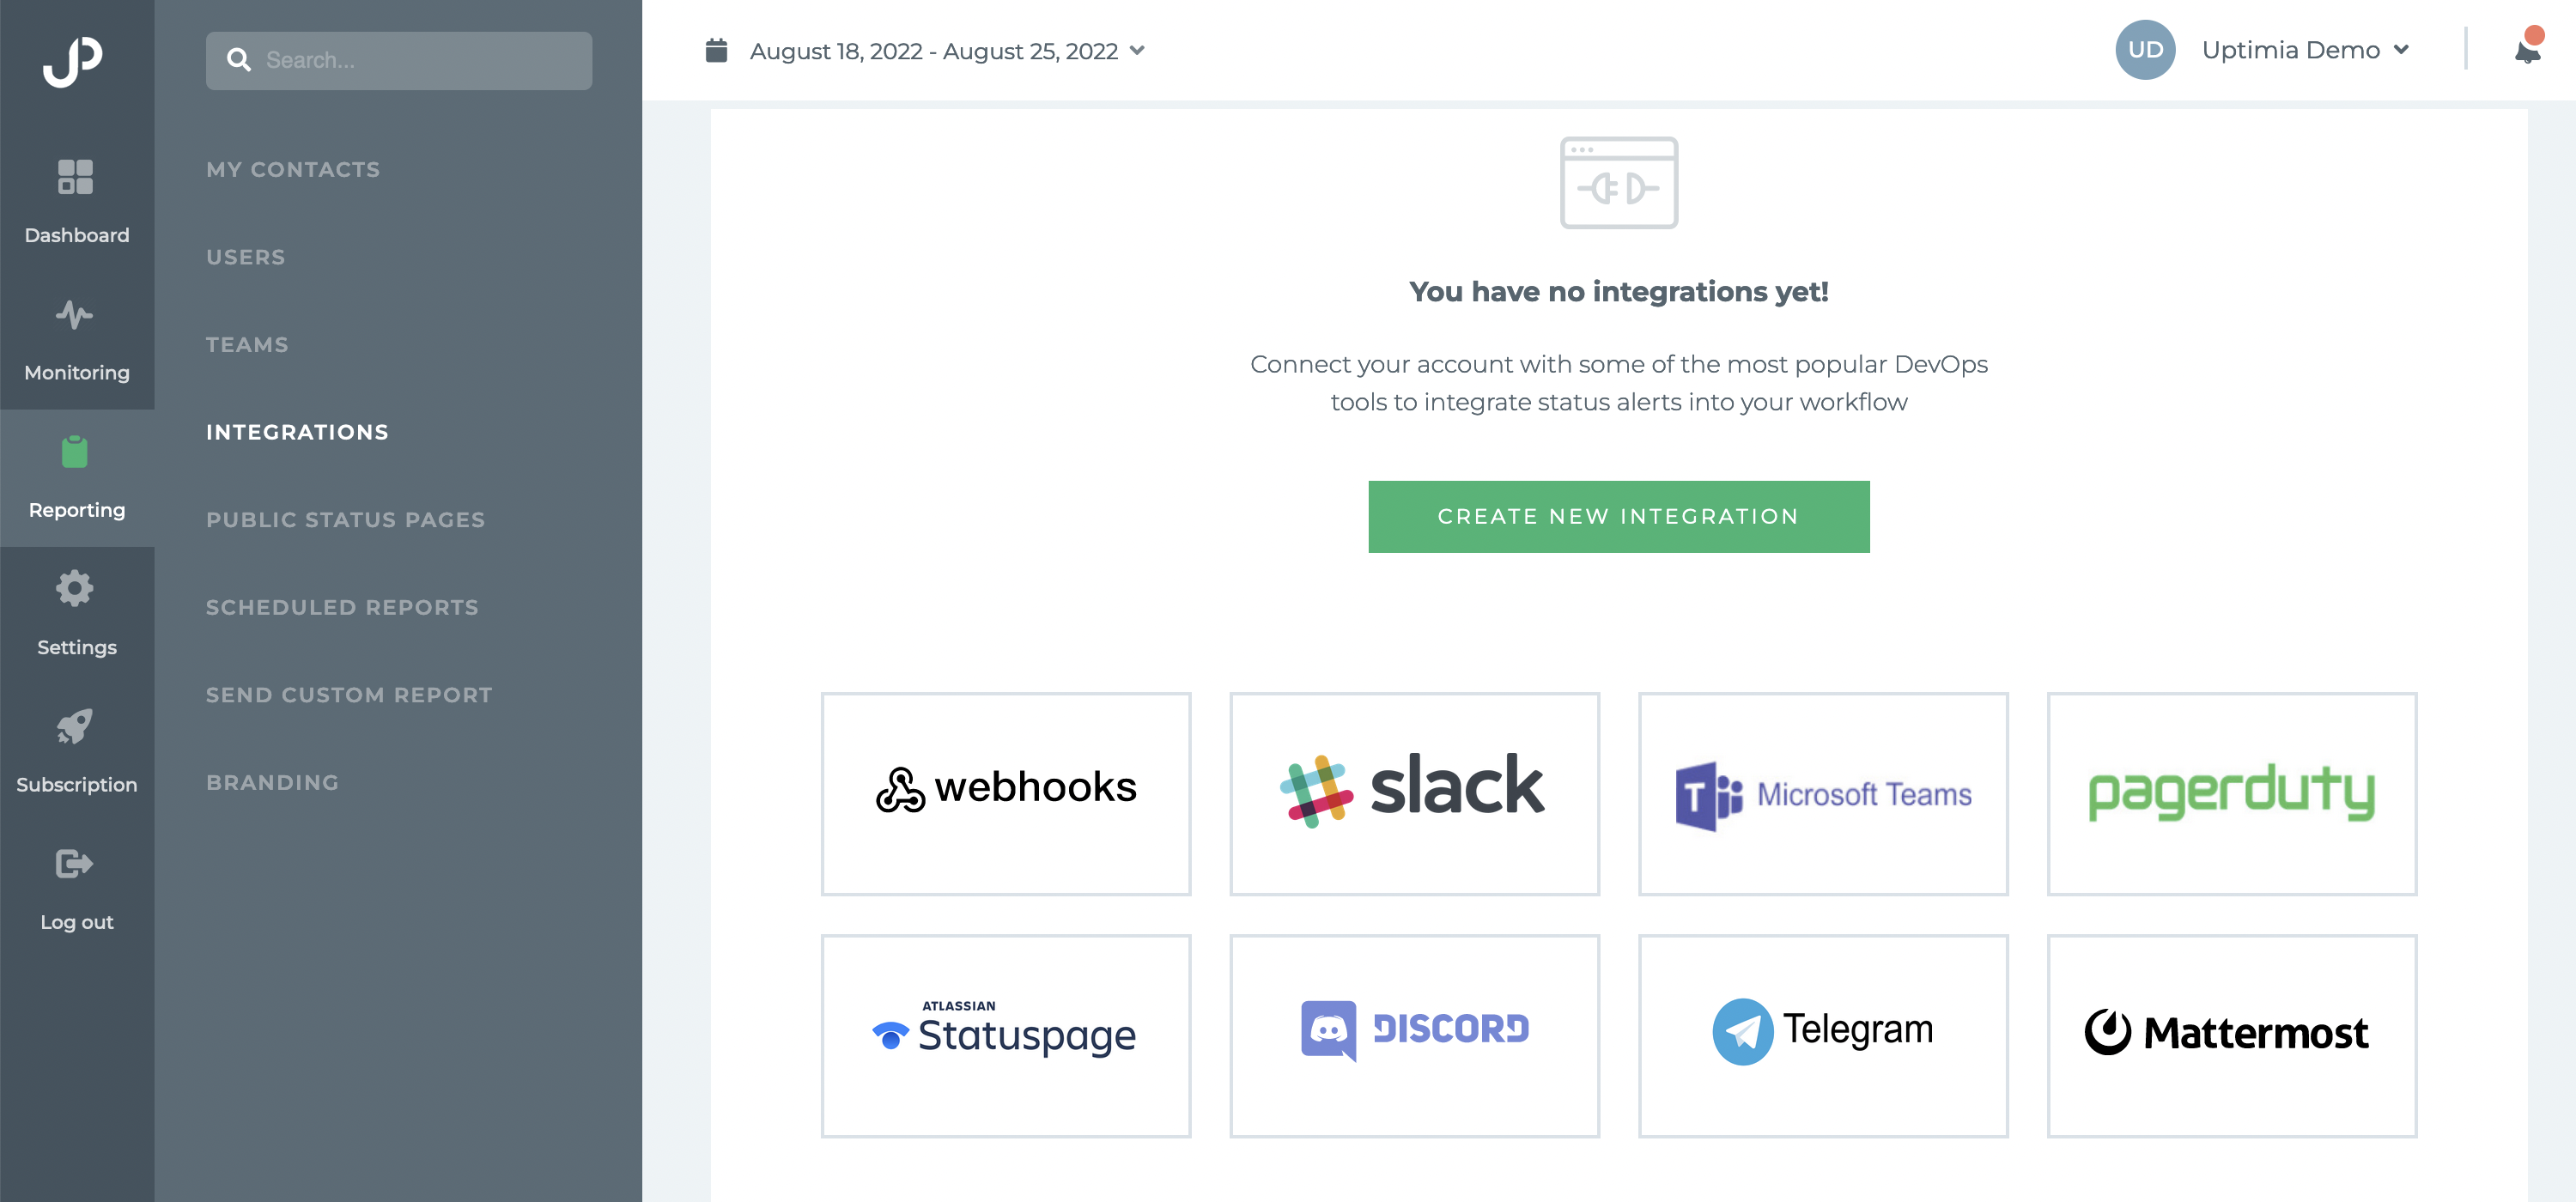
Task: Open Scheduled Reports menu item
Action: tap(342, 608)
